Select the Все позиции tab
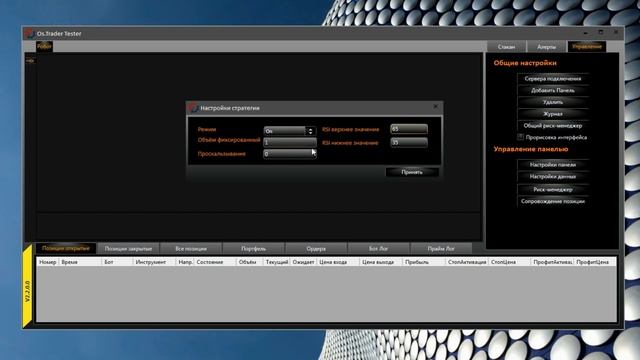 191,249
